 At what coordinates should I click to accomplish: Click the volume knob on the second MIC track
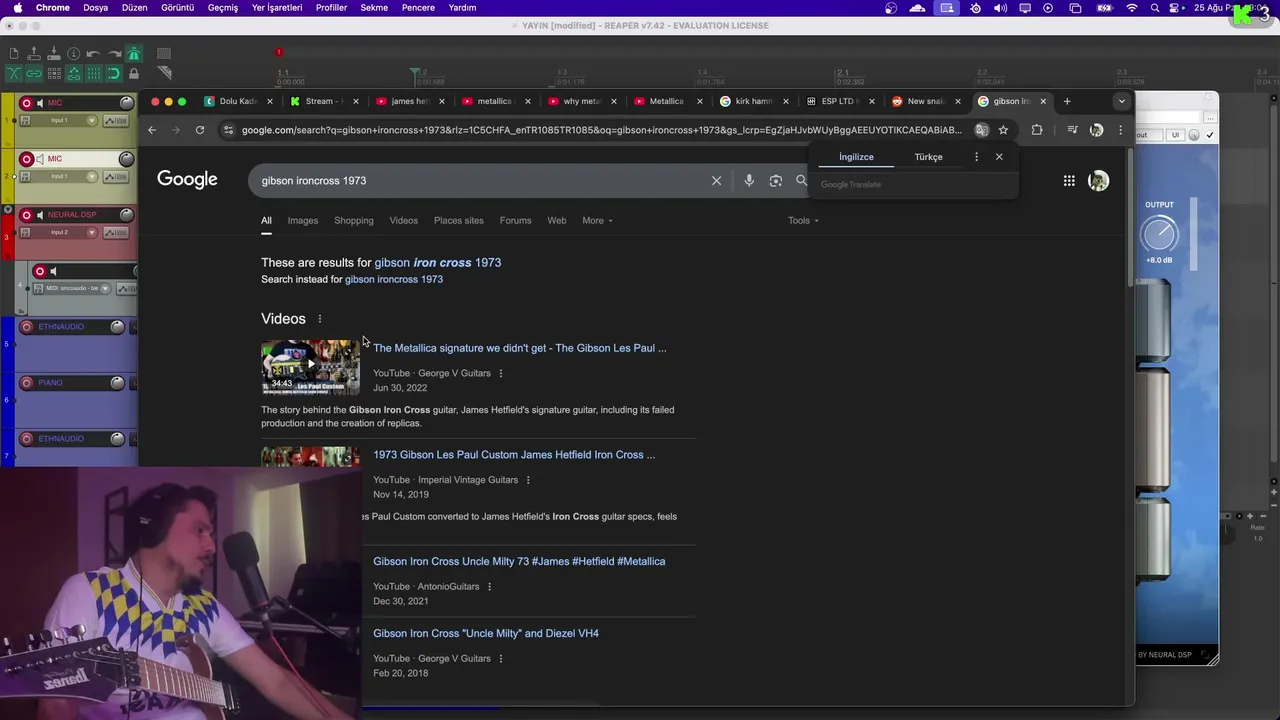click(126, 159)
